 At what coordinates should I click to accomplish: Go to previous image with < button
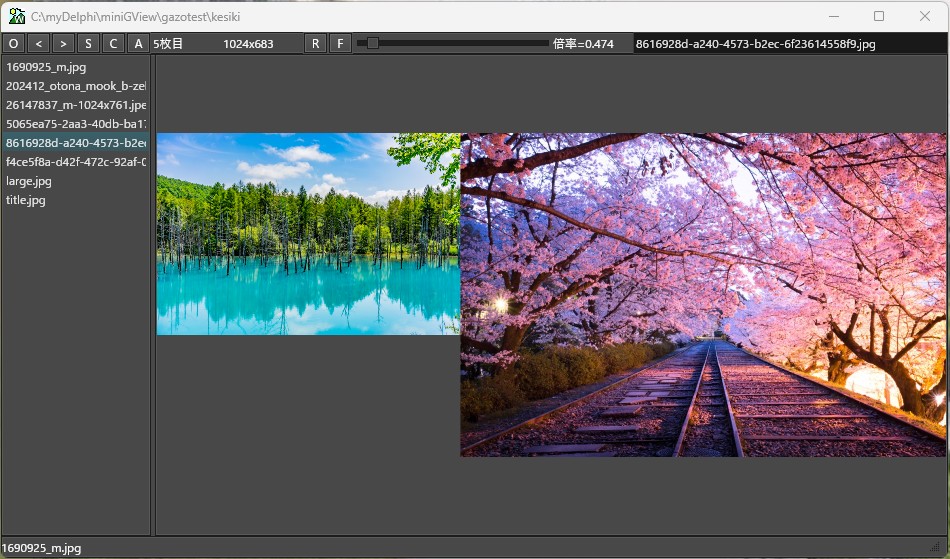[38, 44]
